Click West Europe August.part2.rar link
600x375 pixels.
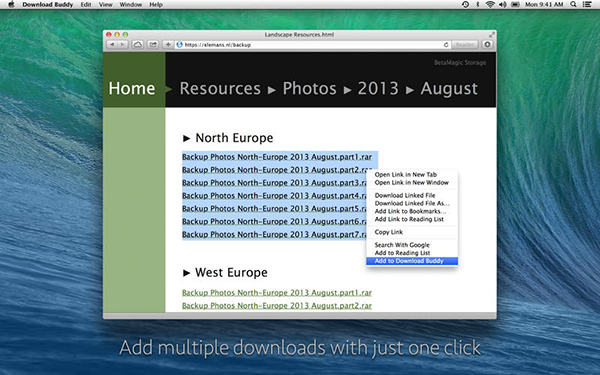click(277, 306)
